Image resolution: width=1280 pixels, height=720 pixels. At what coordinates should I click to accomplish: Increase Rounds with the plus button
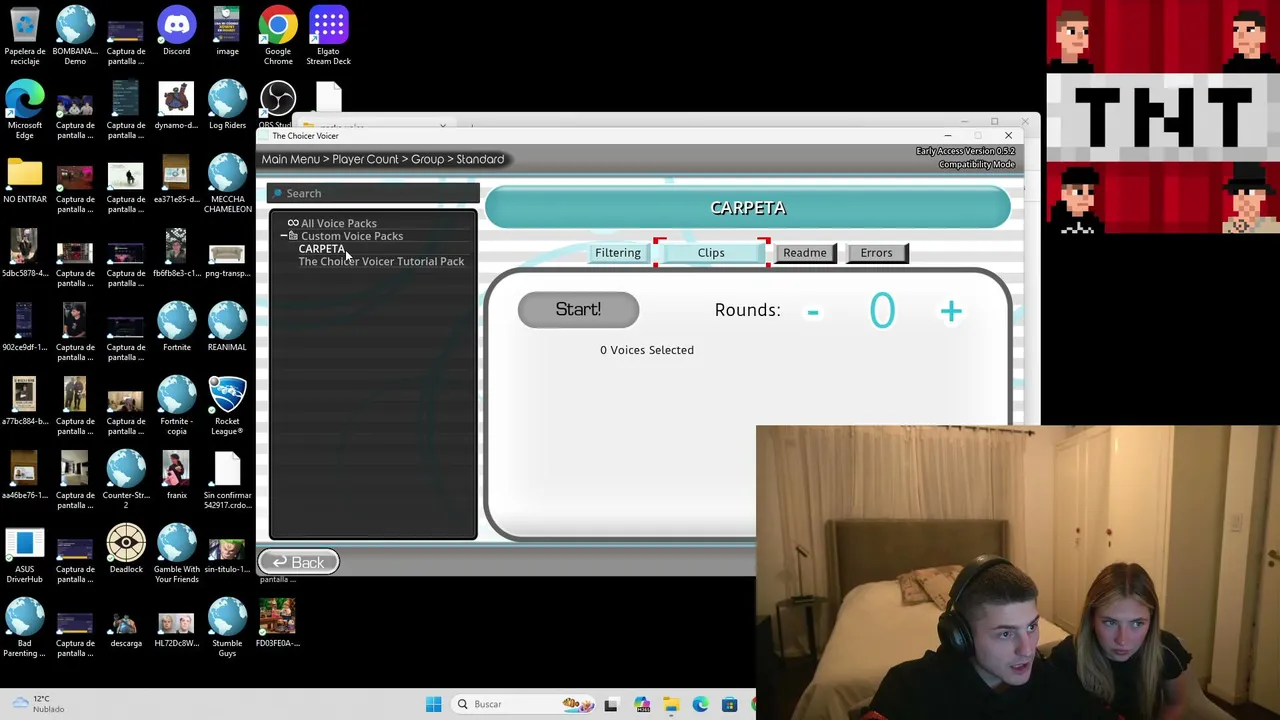coord(950,311)
